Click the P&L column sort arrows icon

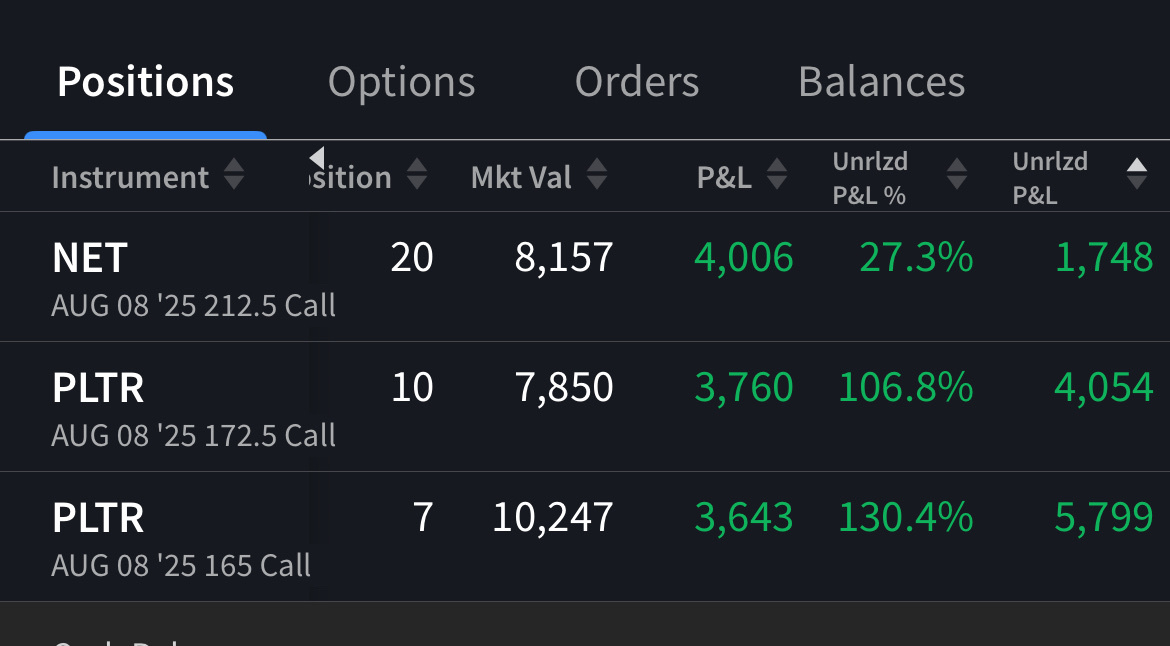click(776, 177)
